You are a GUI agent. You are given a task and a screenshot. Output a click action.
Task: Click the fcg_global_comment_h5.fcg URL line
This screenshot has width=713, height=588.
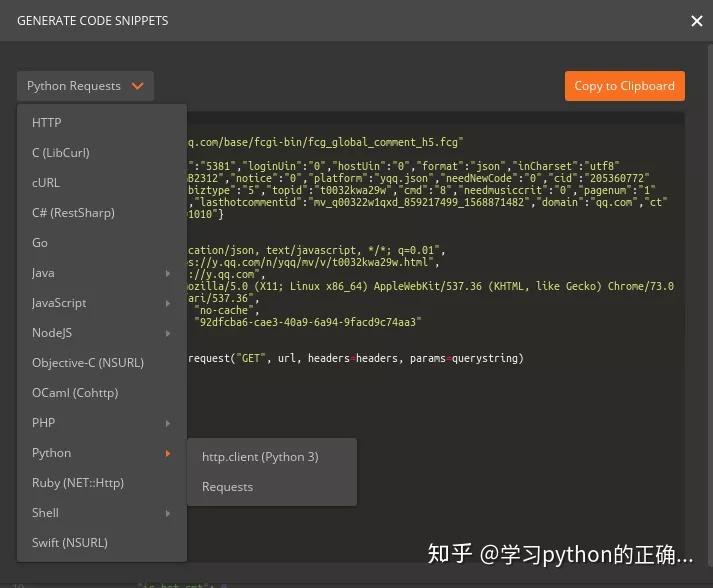tap(325, 142)
